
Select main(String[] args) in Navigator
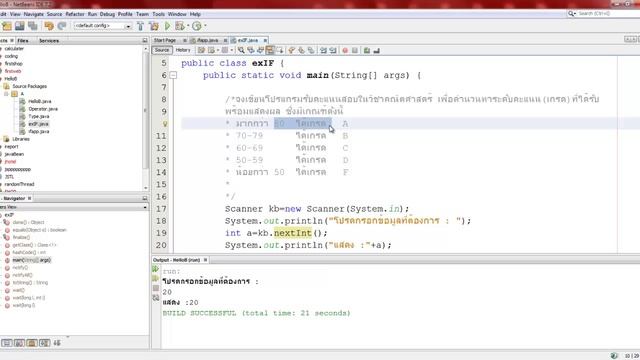31,260
